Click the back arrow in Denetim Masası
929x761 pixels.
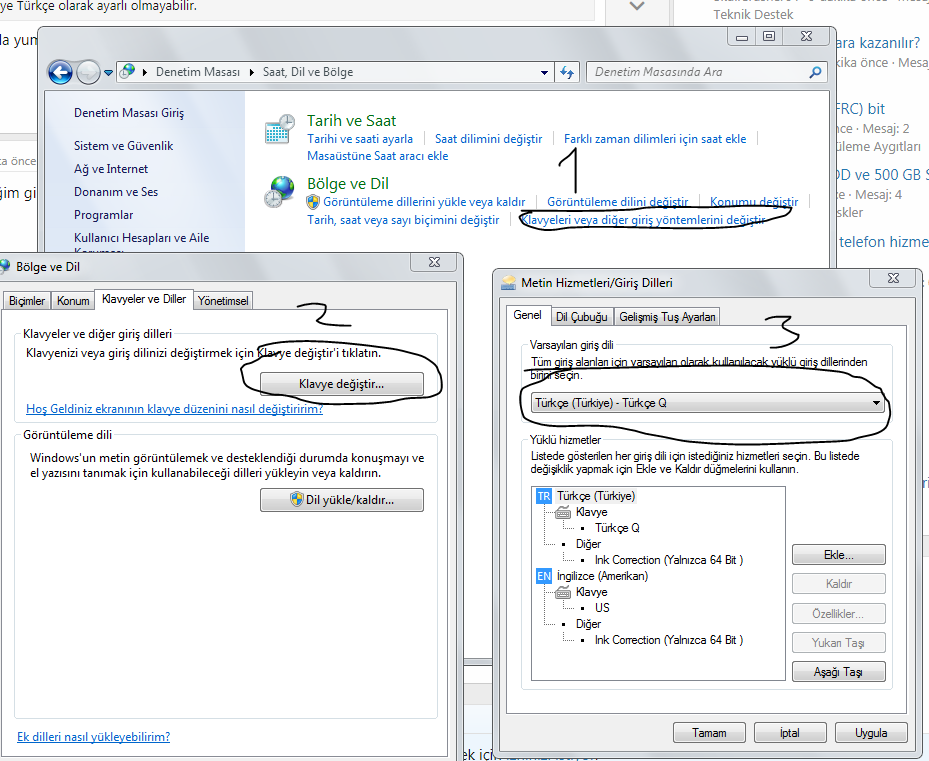pyautogui.click(x=60, y=73)
